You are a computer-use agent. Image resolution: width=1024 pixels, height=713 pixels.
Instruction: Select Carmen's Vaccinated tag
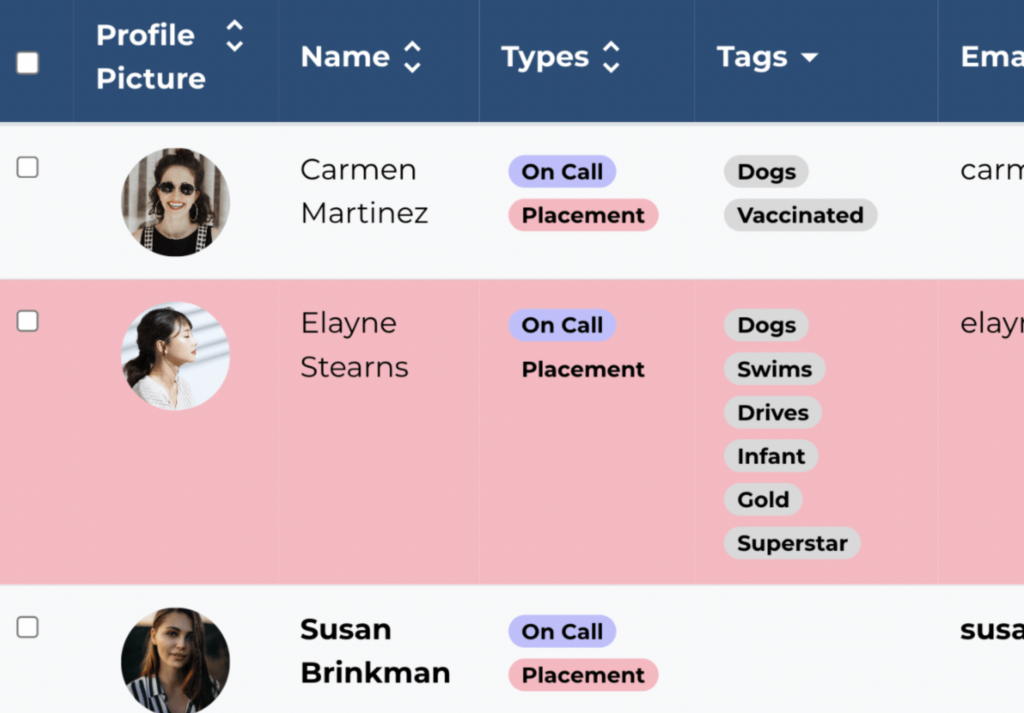(800, 215)
